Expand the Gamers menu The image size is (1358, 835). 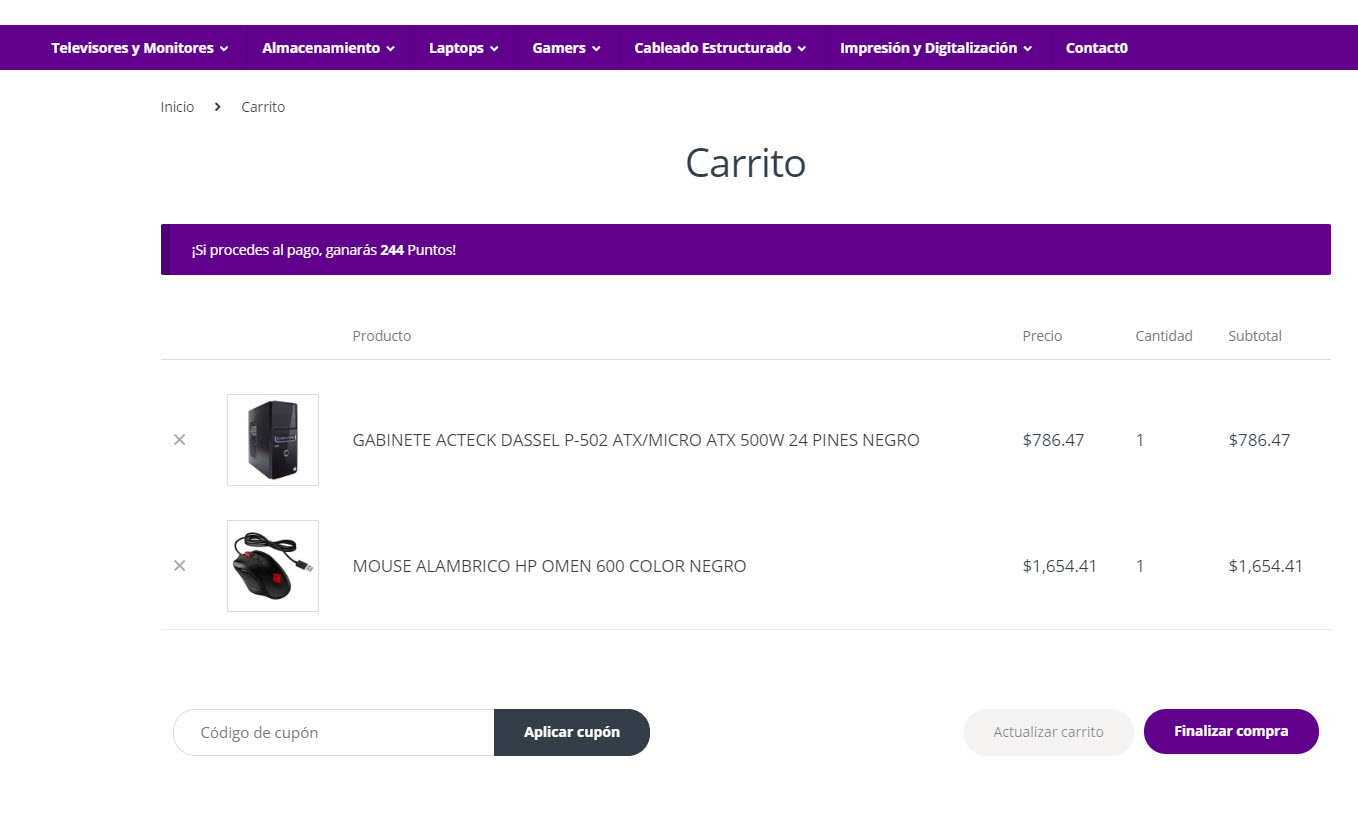(x=566, y=48)
